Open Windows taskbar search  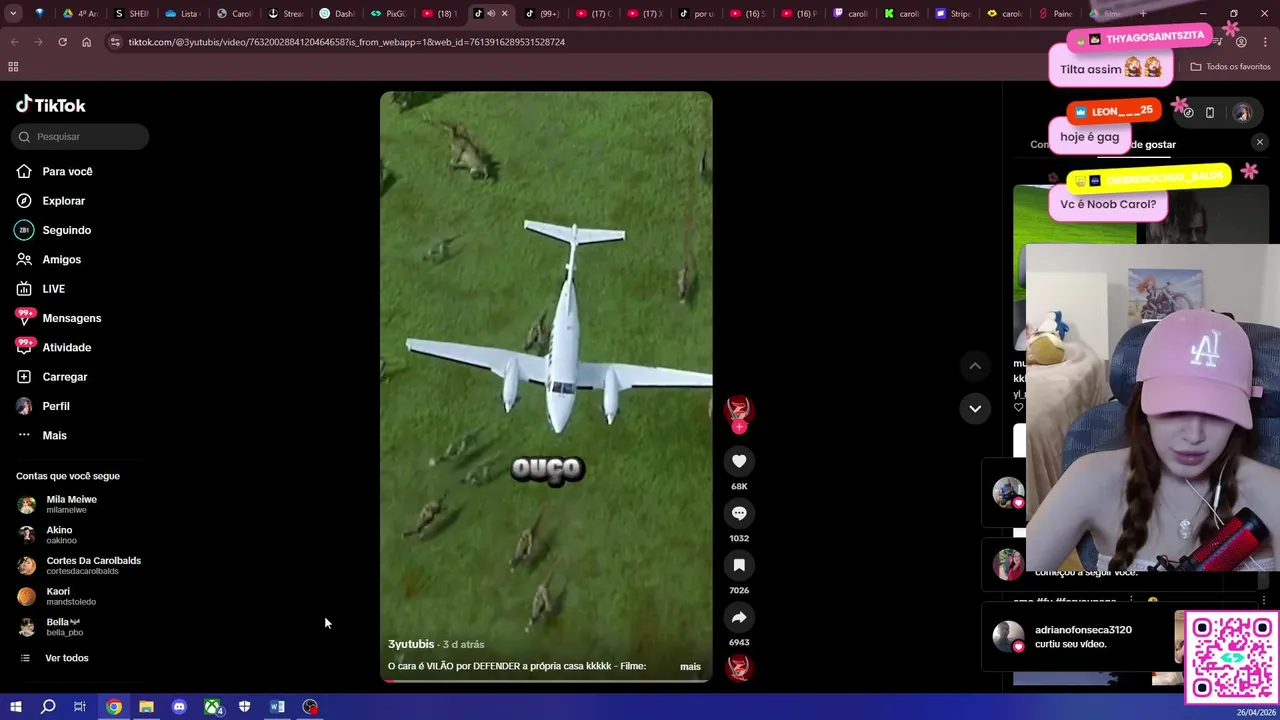47,707
